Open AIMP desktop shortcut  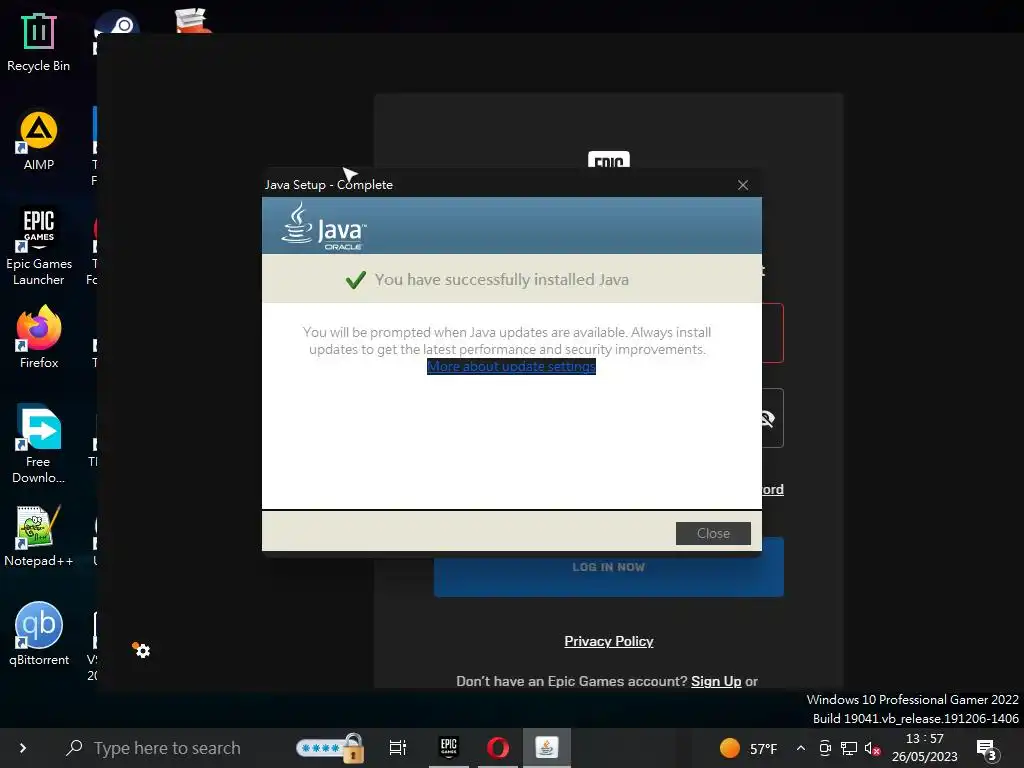click(39, 141)
